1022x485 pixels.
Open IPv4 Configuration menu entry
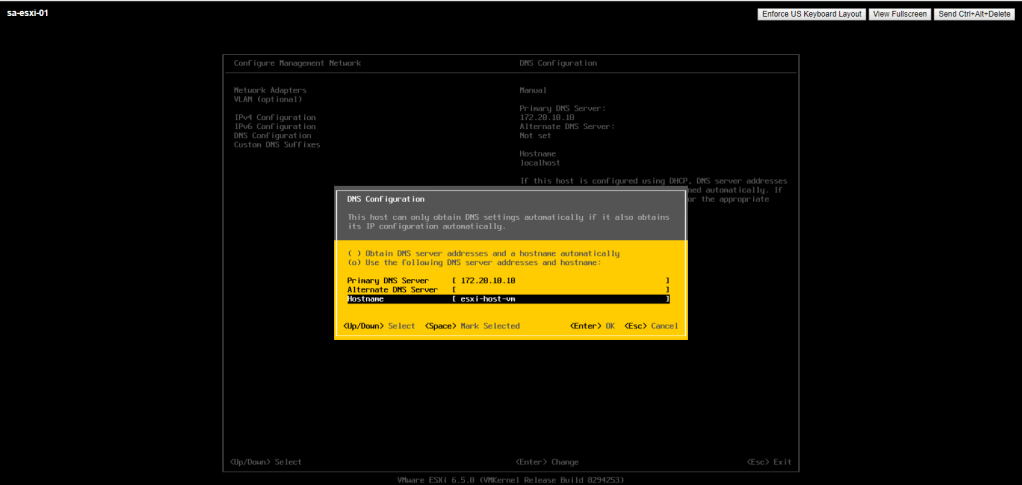274,117
